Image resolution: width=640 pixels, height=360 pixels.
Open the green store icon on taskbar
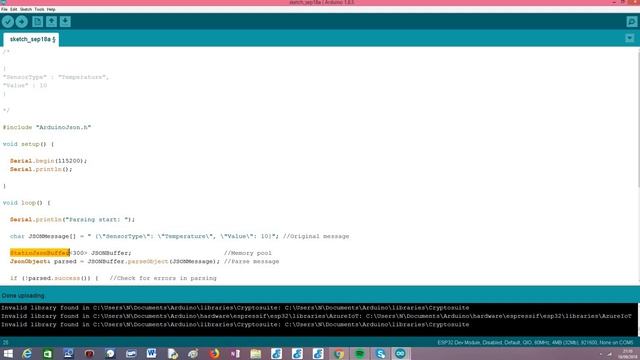coord(48,353)
